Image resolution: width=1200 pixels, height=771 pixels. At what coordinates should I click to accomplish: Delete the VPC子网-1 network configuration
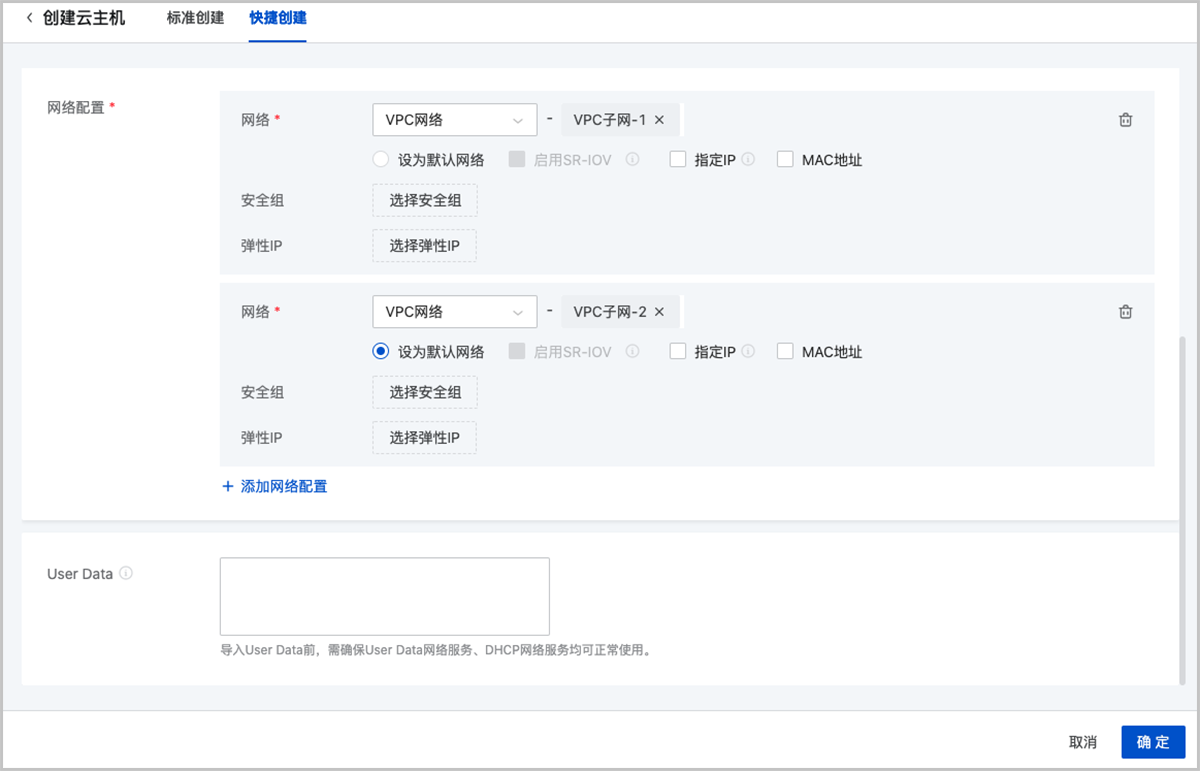[x=1125, y=120]
